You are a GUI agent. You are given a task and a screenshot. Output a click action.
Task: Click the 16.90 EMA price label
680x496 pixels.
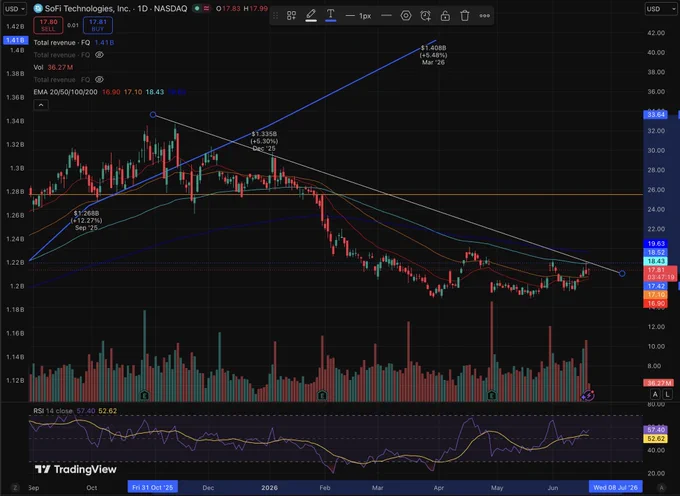pyautogui.click(x=656, y=303)
